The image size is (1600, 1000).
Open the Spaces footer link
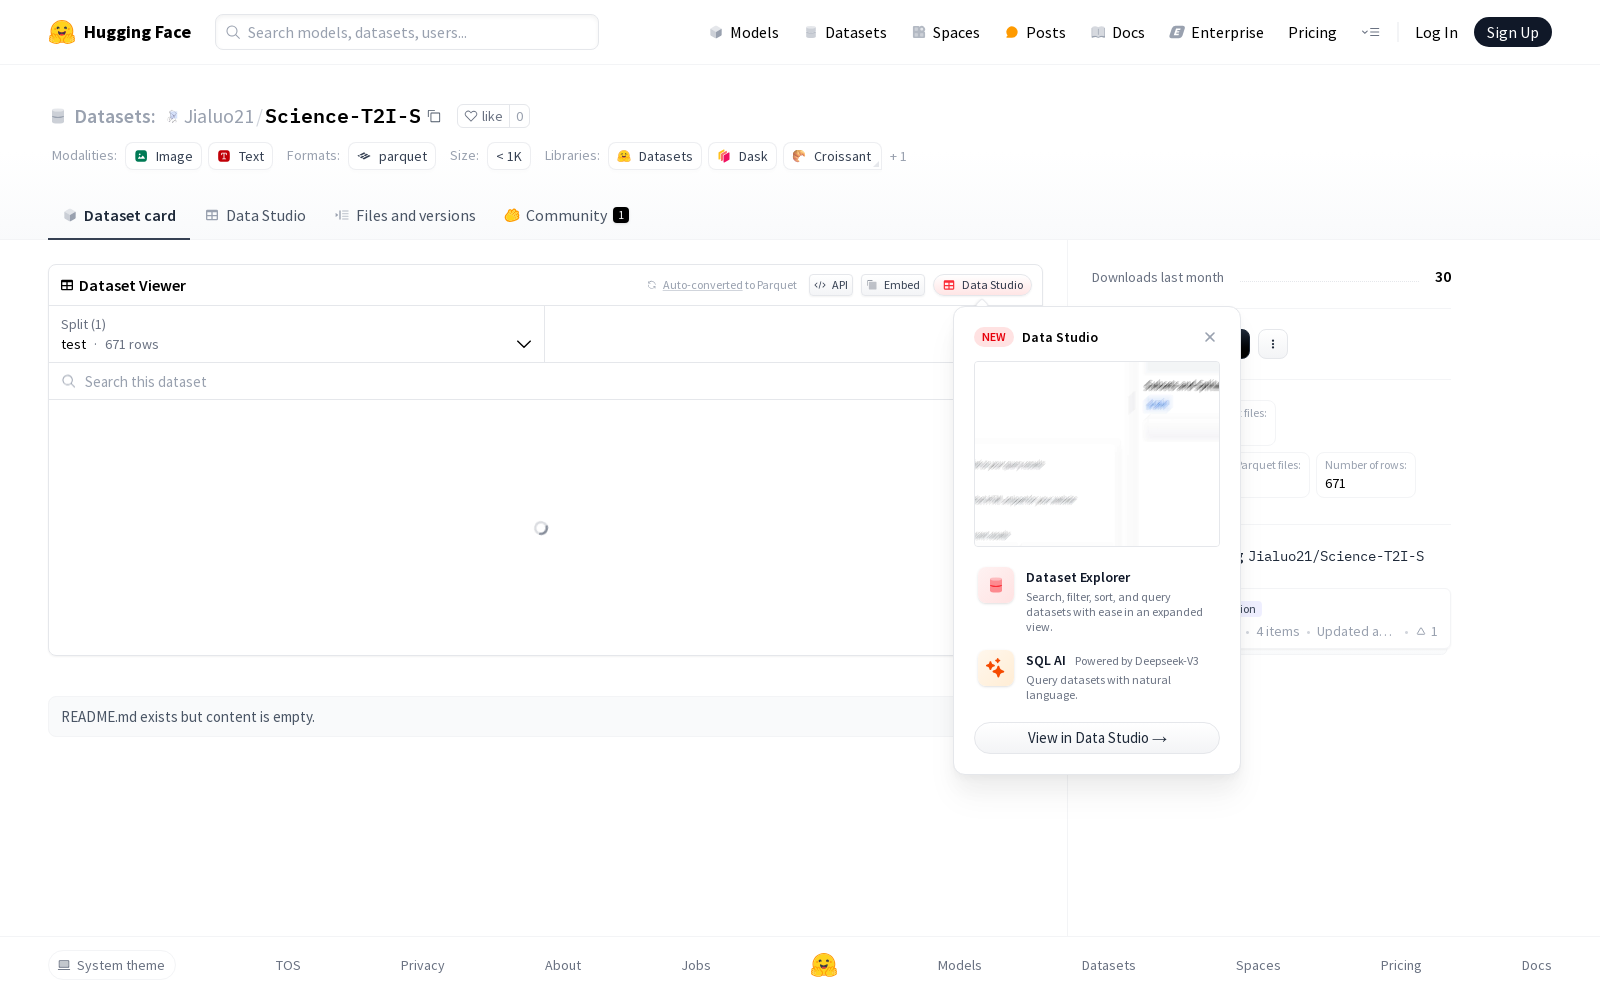[1258, 965]
